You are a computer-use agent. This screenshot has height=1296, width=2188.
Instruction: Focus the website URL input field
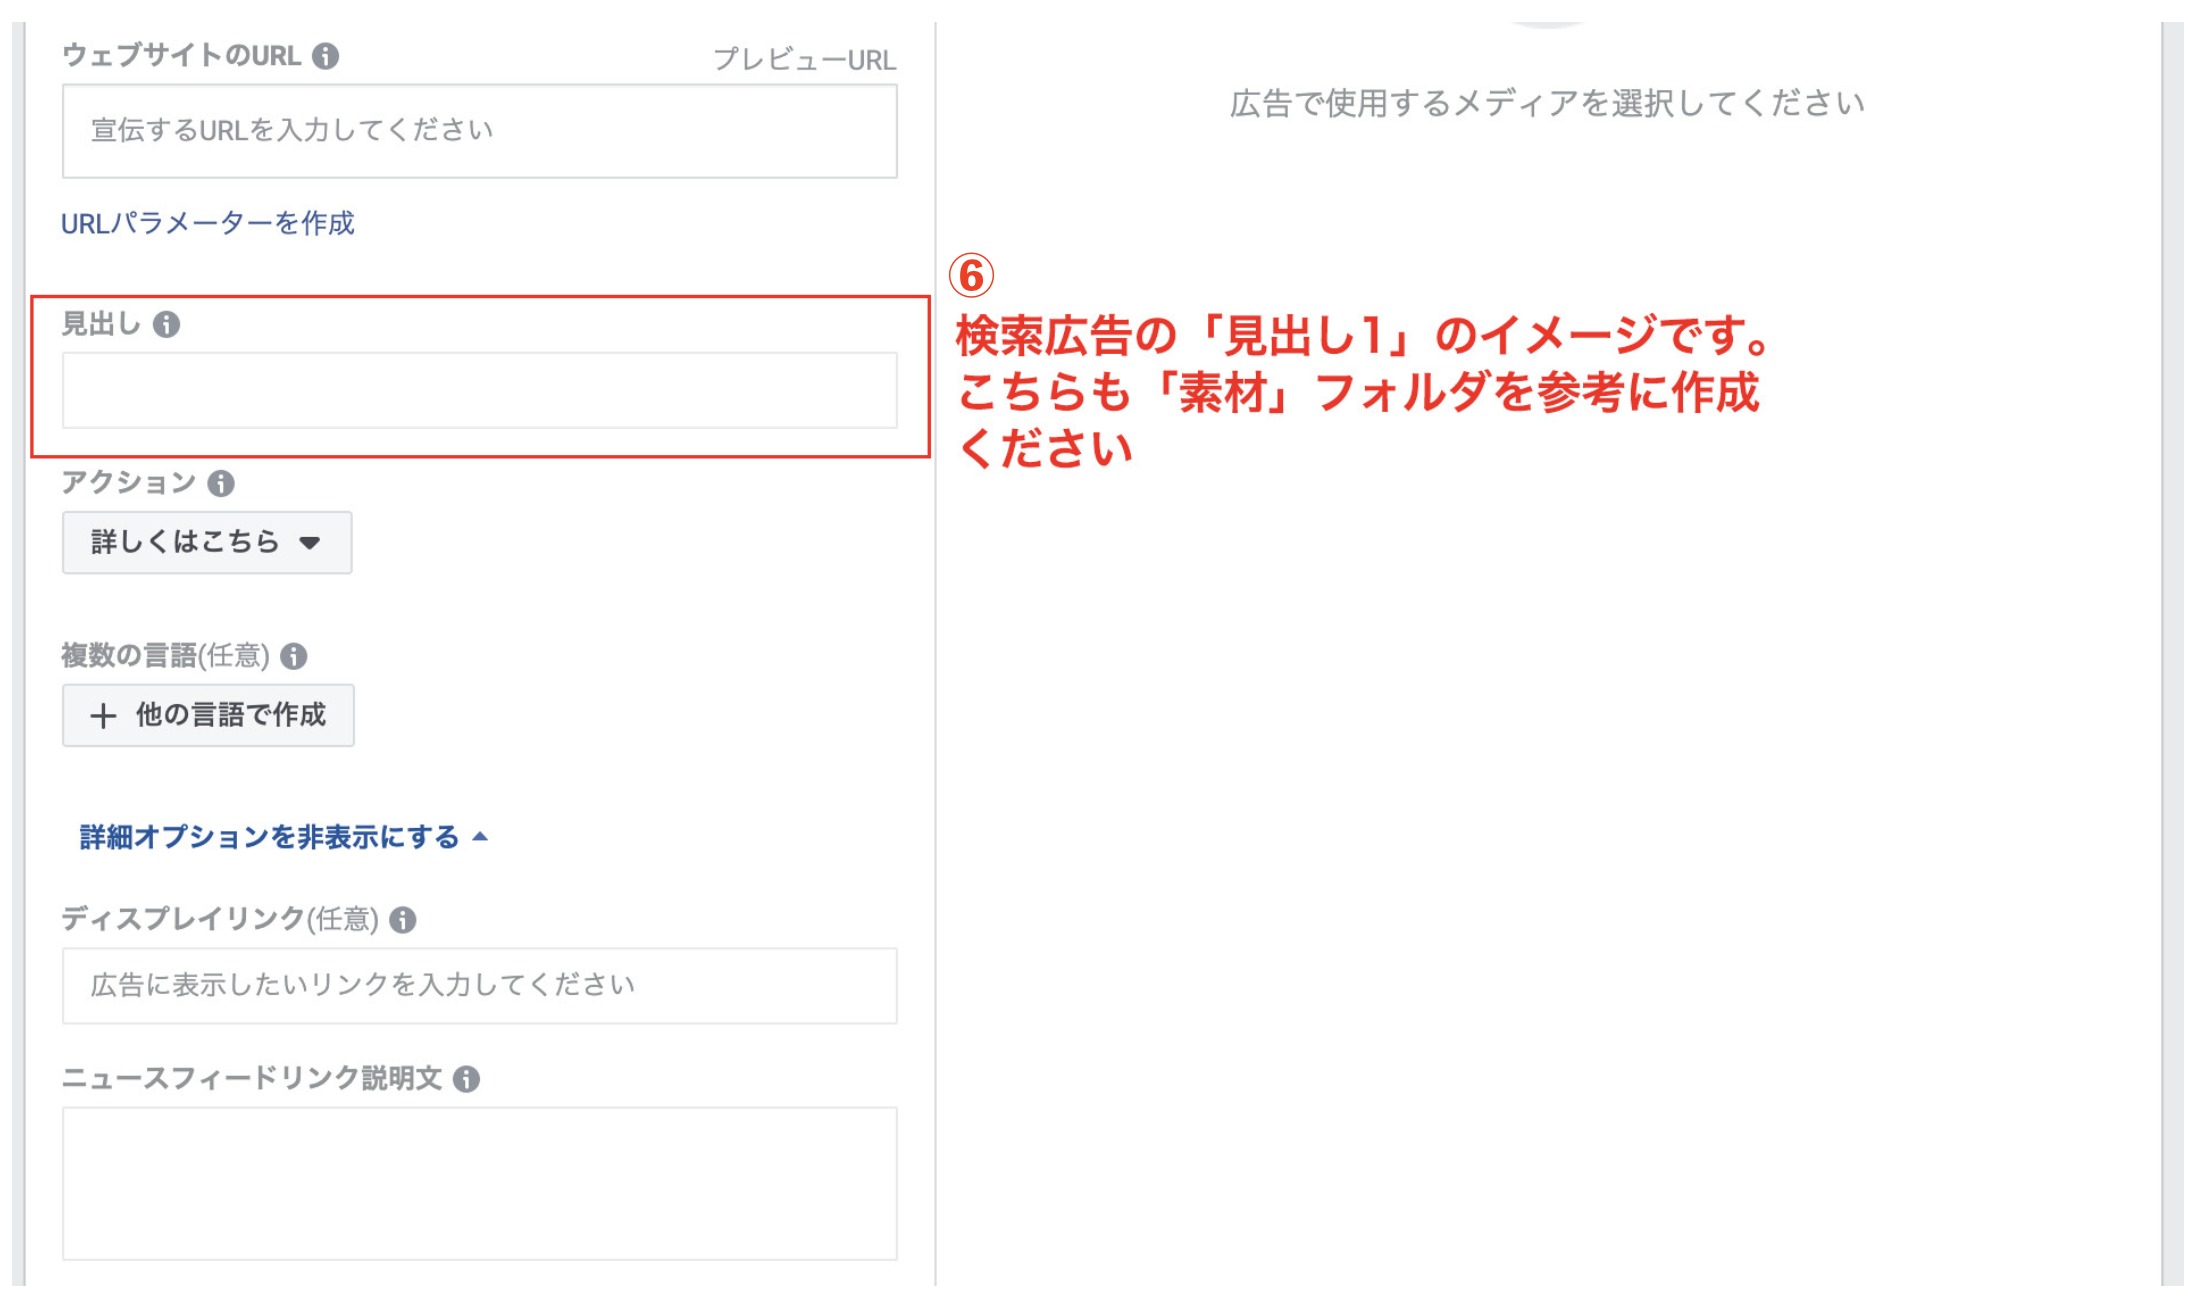tap(479, 131)
